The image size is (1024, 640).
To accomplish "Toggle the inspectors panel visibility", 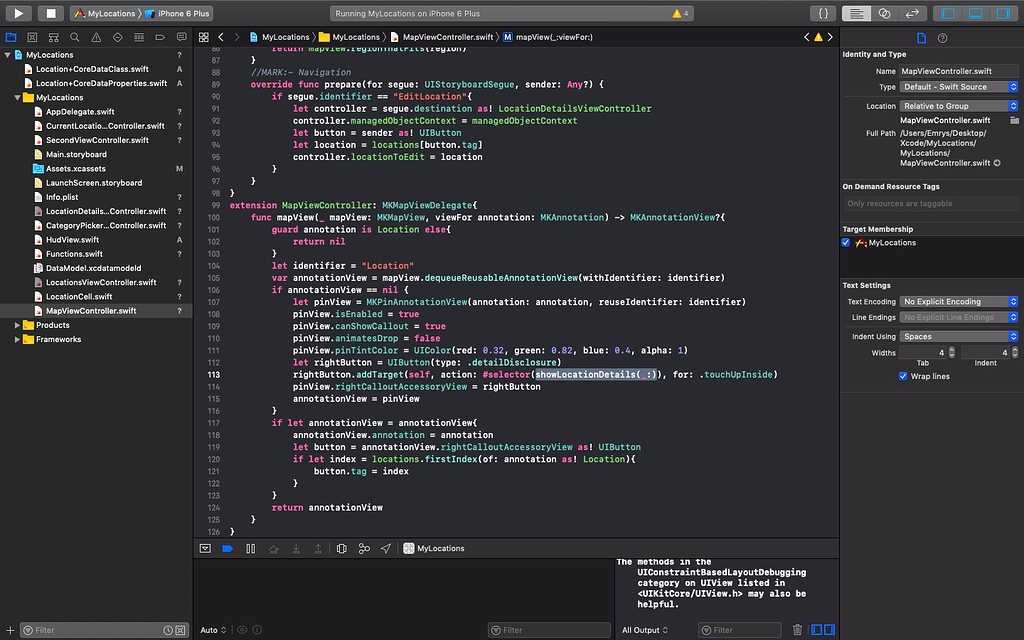I will [1003, 13].
